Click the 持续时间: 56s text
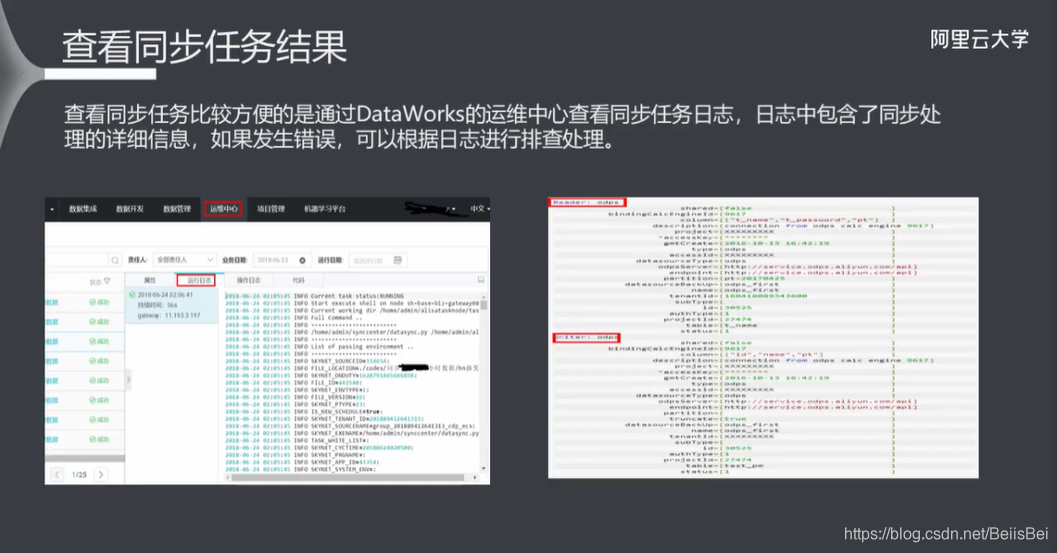1058x553 pixels. [x=157, y=305]
